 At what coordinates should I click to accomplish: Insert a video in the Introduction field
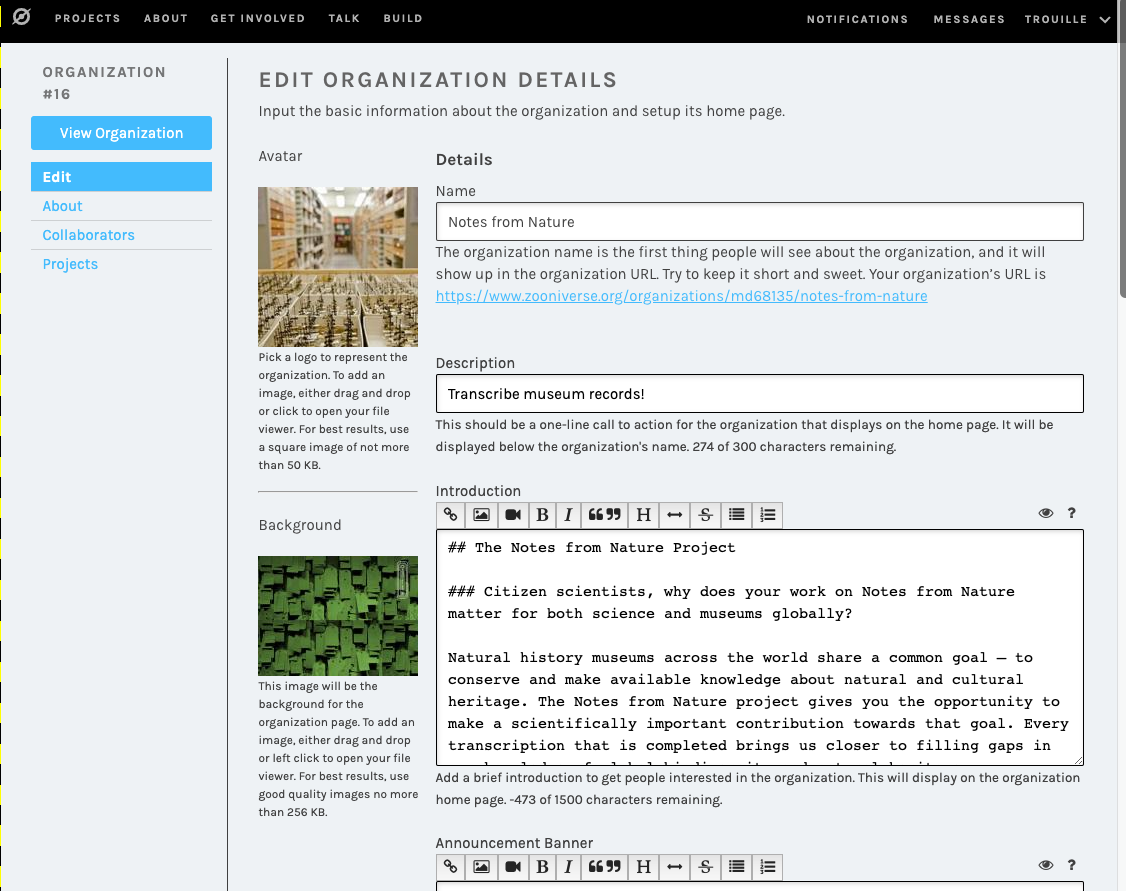pos(512,514)
